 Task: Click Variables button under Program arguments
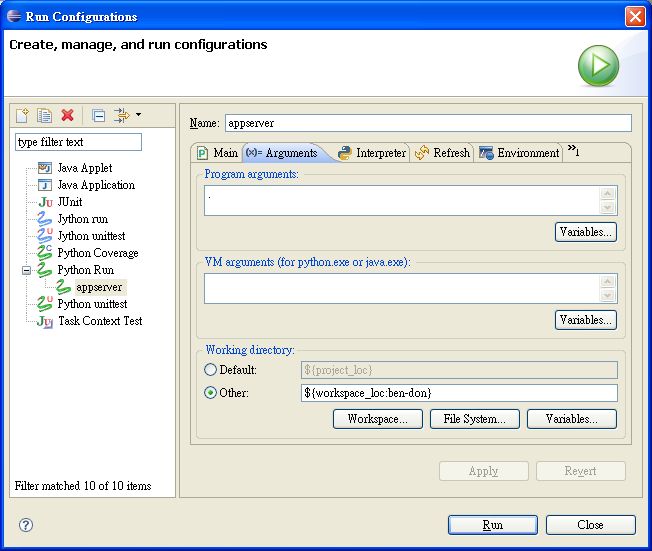click(585, 232)
